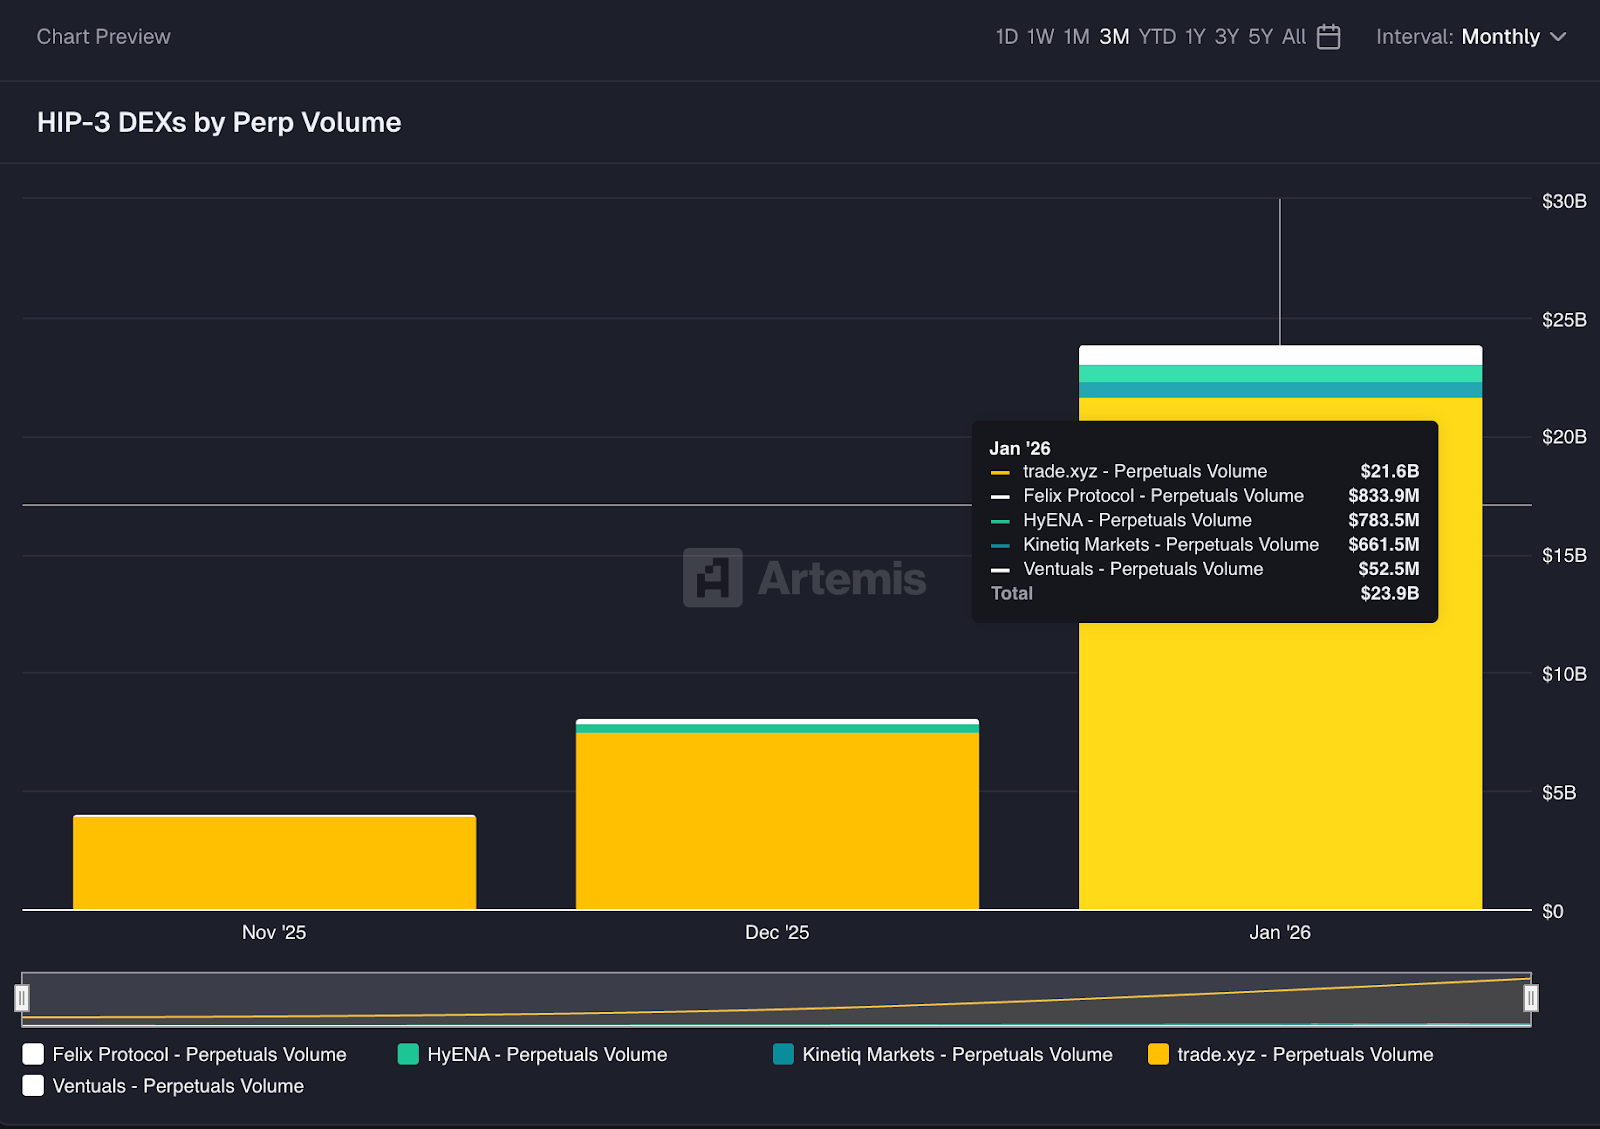Image resolution: width=1600 pixels, height=1129 pixels.
Task: Hide Kinetiq Markets series via legend swatch
Action: point(783,1054)
